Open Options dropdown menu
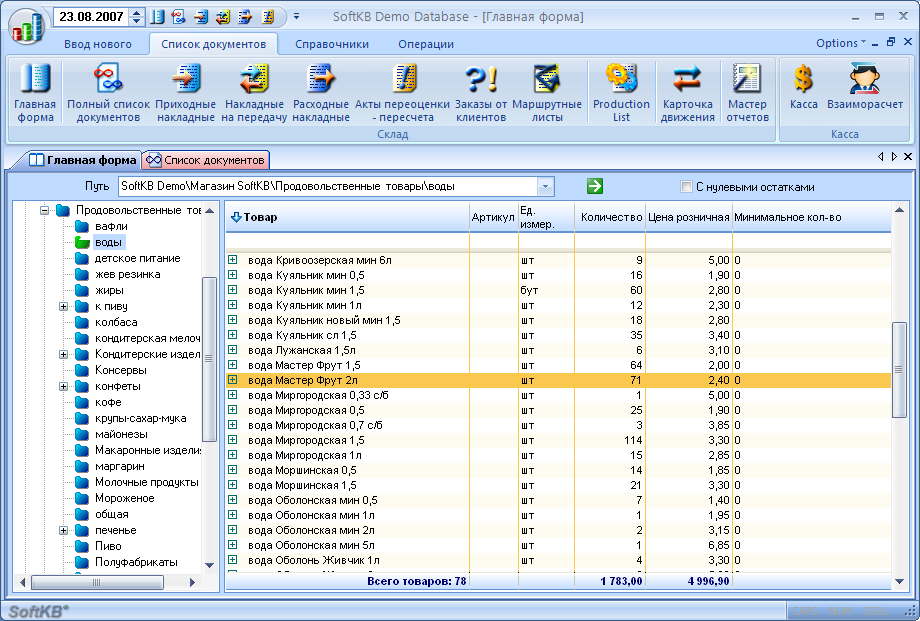Image resolution: width=920 pixels, height=621 pixels. point(840,43)
